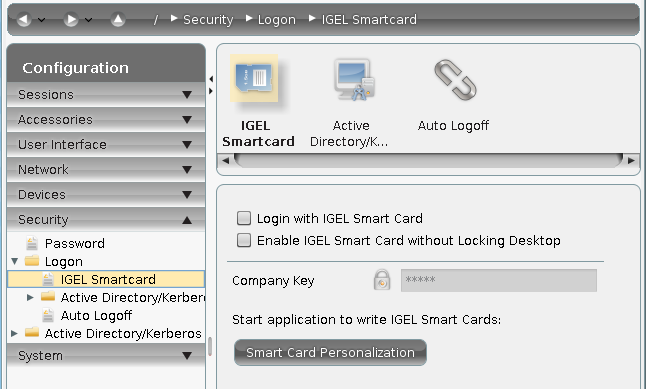Click Auto Logoff page icon in tree
The width and height of the screenshot is (647, 389).
(48, 316)
